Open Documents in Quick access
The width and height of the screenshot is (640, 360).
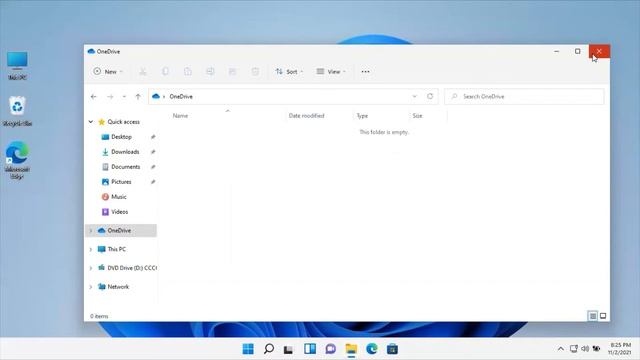click(x=125, y=167)
